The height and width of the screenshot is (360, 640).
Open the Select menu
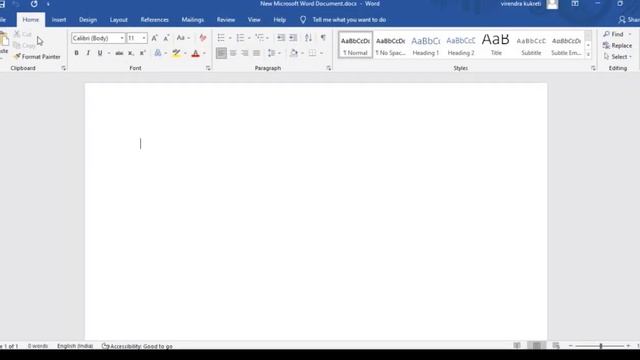coord(618,57)
